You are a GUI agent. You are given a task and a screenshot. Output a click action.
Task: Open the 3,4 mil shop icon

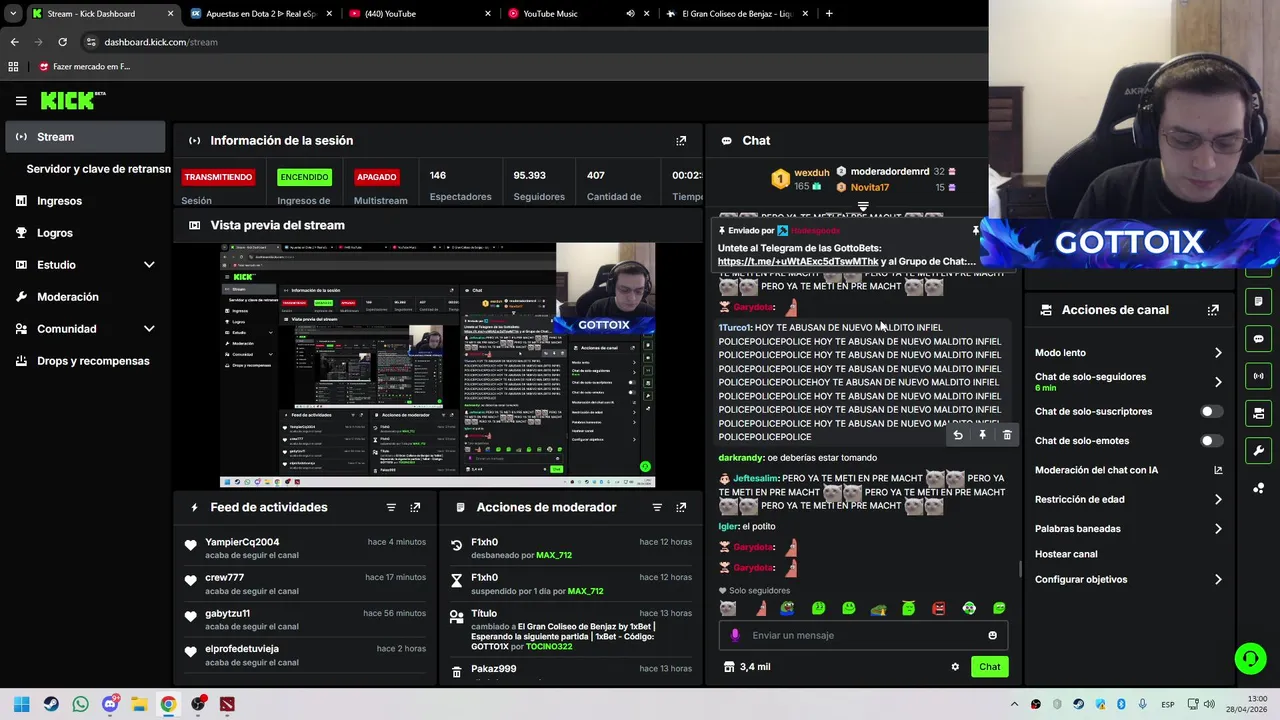[x=729, y=667]
